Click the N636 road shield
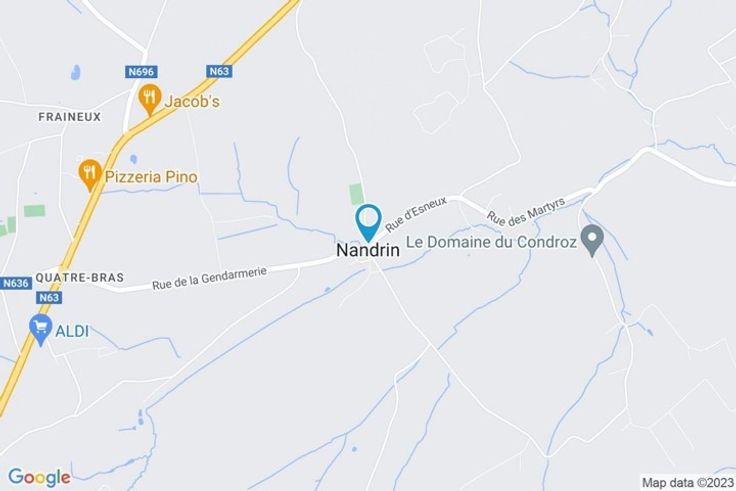The width and height of the screenshot is (736, 491). point(16,284)
